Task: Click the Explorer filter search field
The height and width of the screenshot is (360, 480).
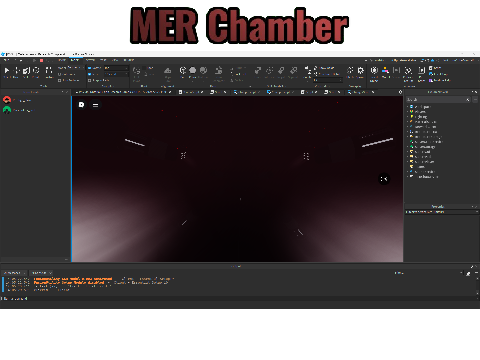Action: [438, 100]
